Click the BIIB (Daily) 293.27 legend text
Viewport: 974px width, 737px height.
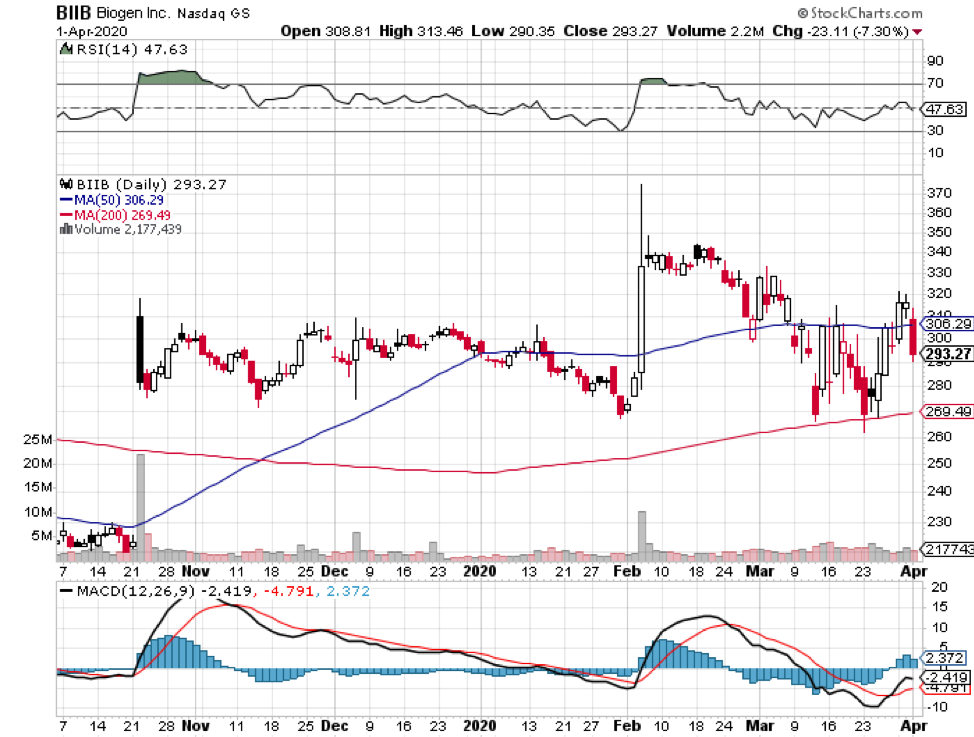(151, 184)
